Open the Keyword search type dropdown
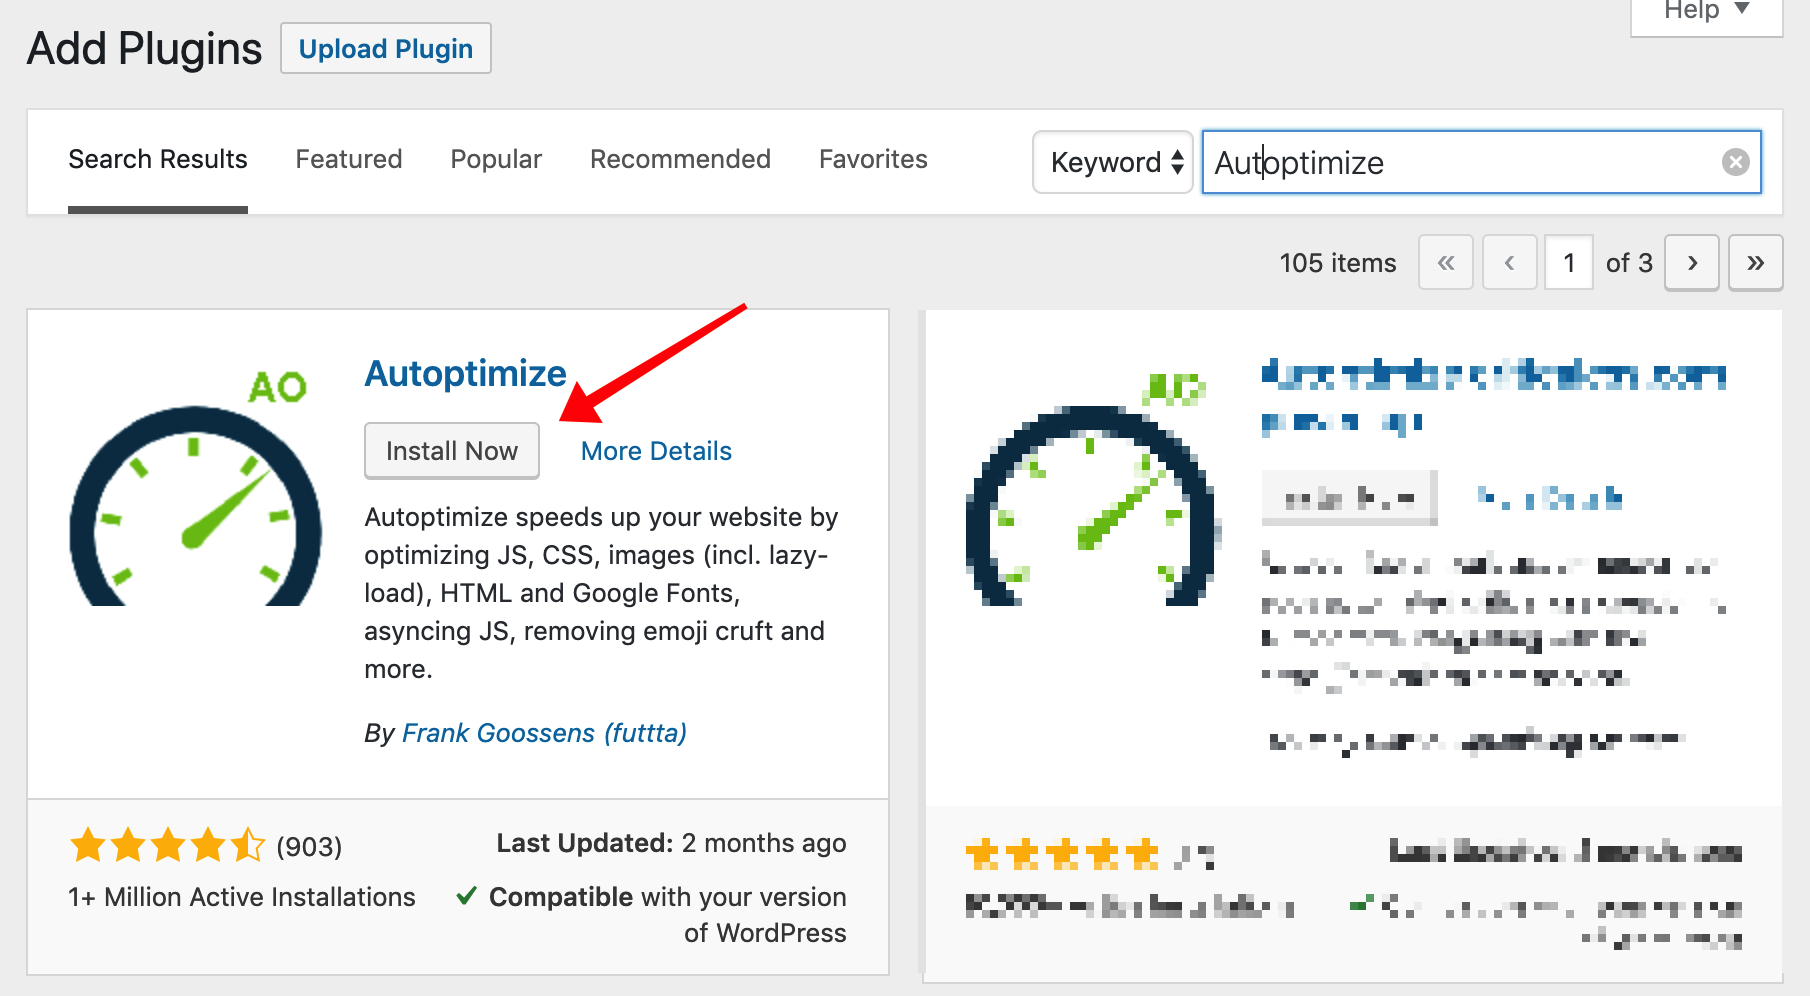The image size is (1810, 996). (x=1113, y=162)
